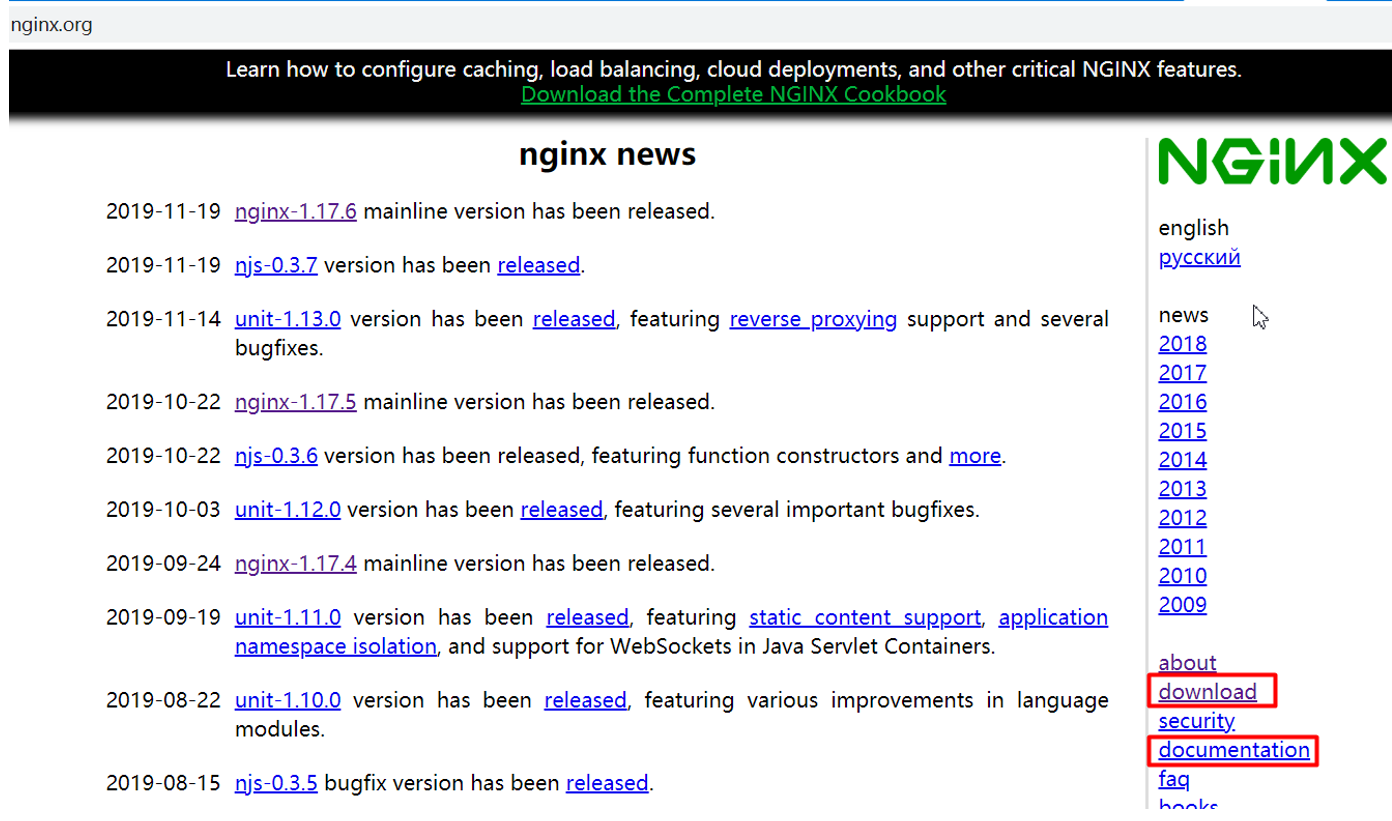Click the english language label
1392x821 pixels.
coord(1193,228)
